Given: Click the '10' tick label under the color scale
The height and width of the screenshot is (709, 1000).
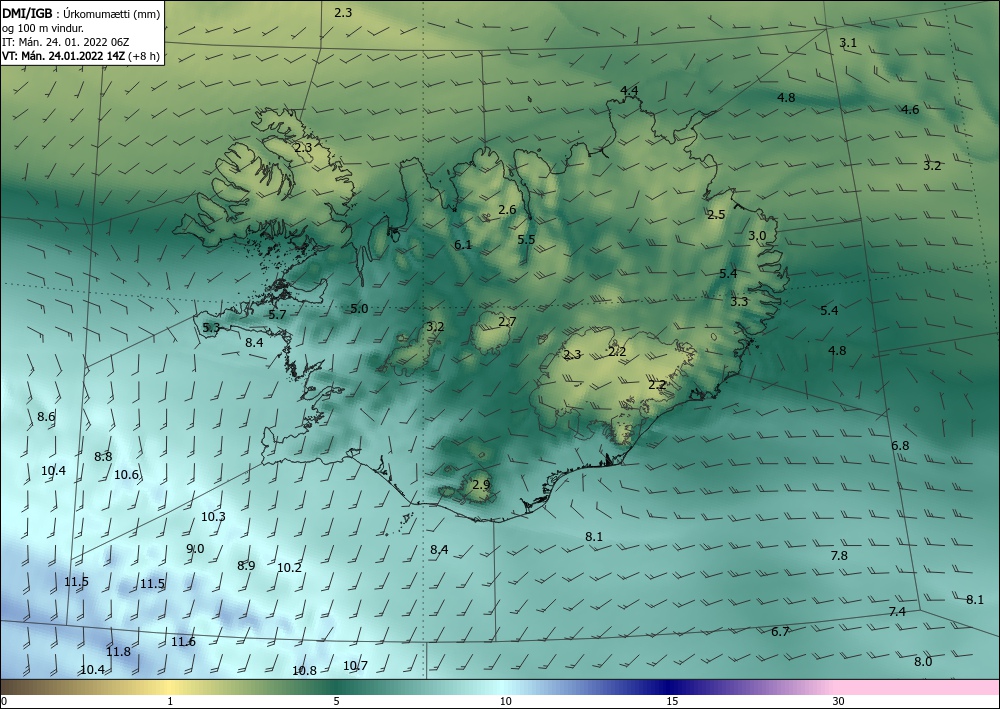Looking at the screenshot, I should (505, 702).
